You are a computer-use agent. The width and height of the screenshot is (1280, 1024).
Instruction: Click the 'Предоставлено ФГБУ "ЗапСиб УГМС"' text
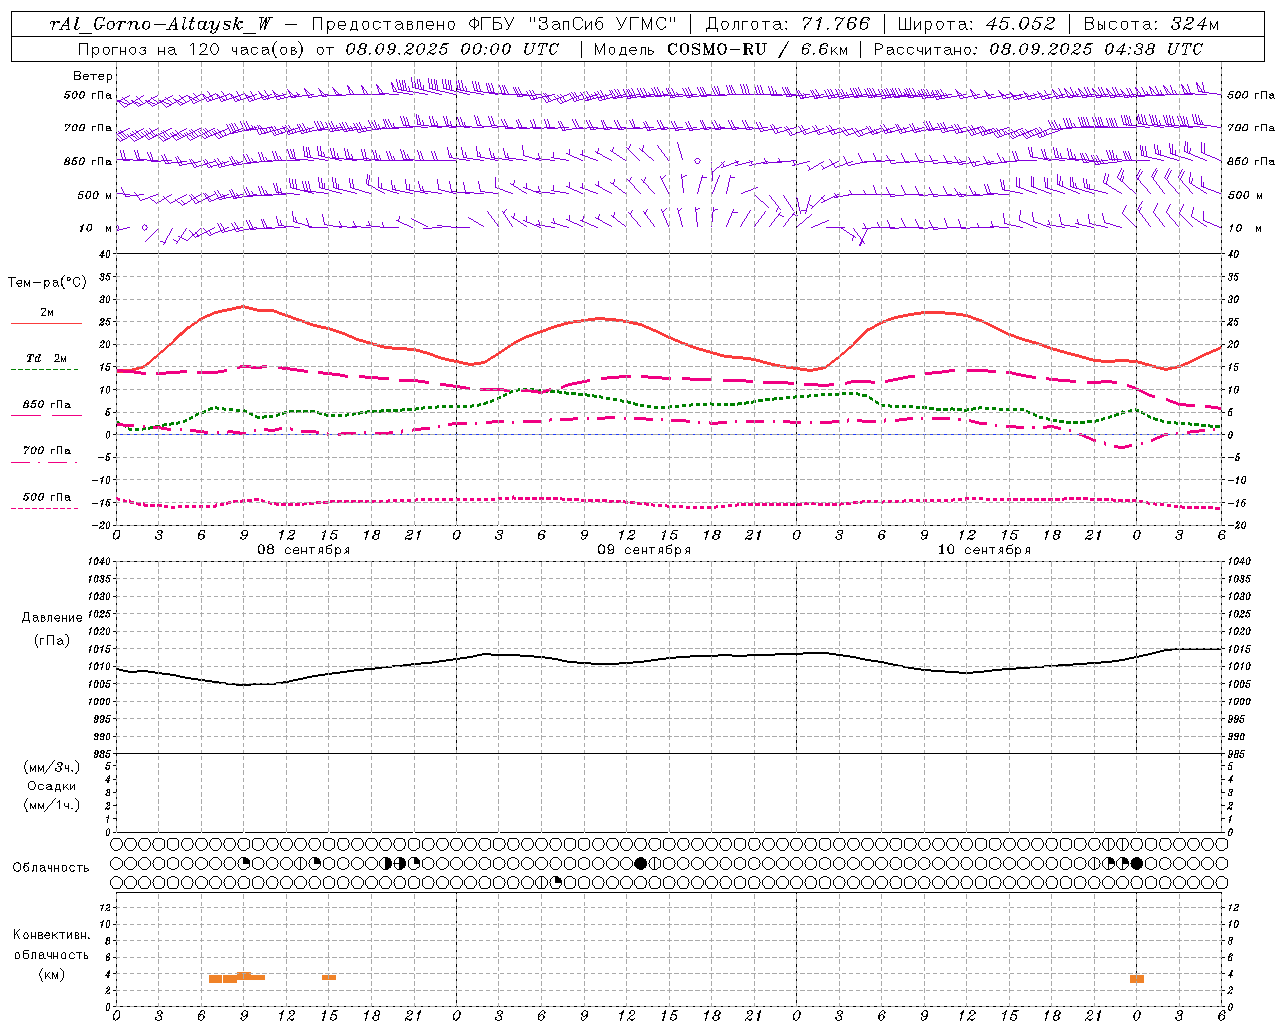point(494,24)
